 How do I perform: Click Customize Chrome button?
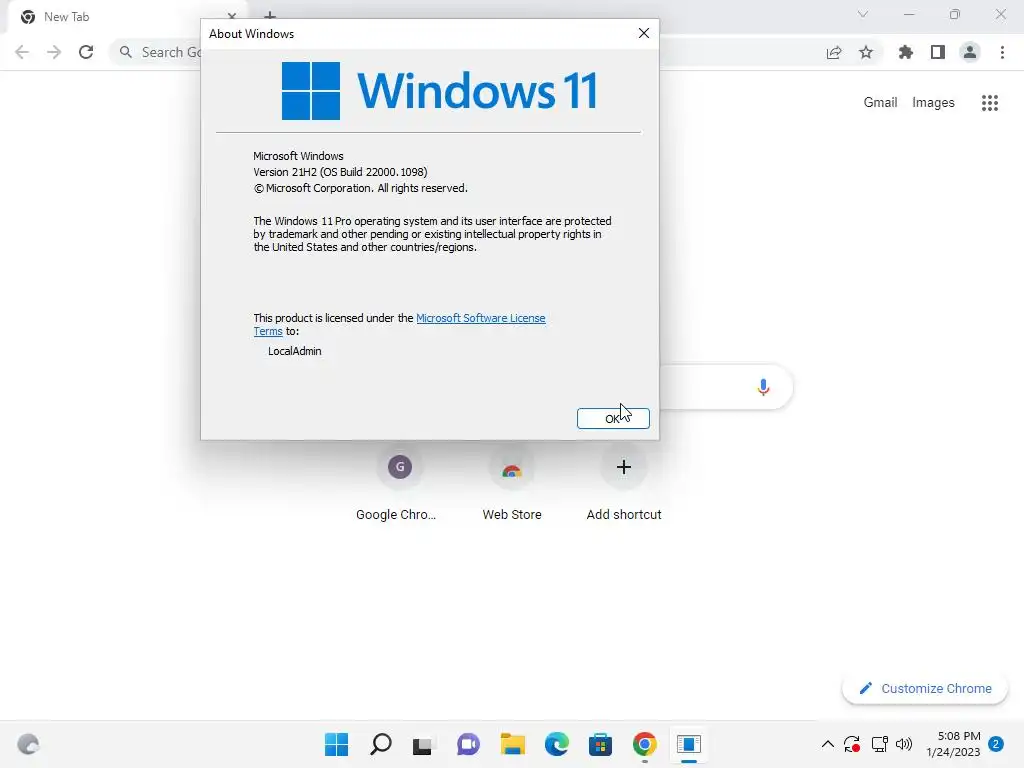(925, 688)
